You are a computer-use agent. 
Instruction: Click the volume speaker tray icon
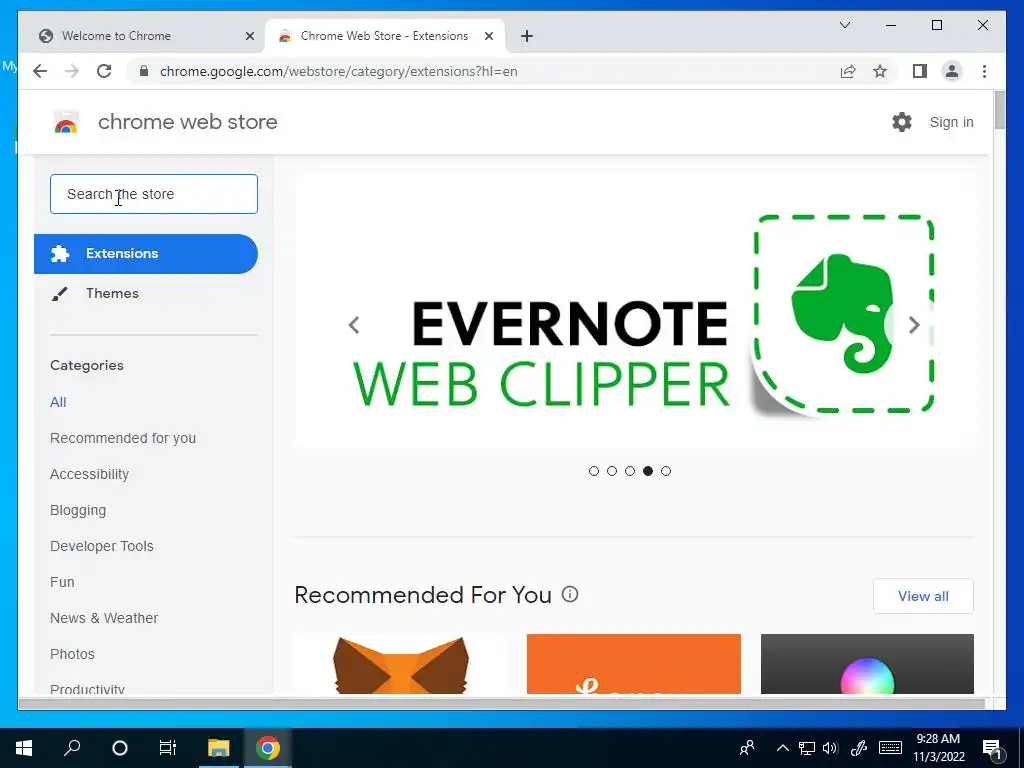830,748
